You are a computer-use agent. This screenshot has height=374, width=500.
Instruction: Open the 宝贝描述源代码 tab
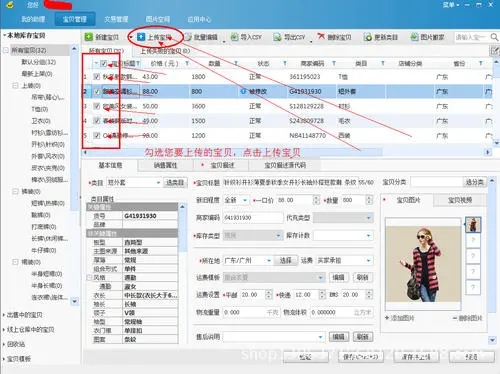[x=285, y=165]
